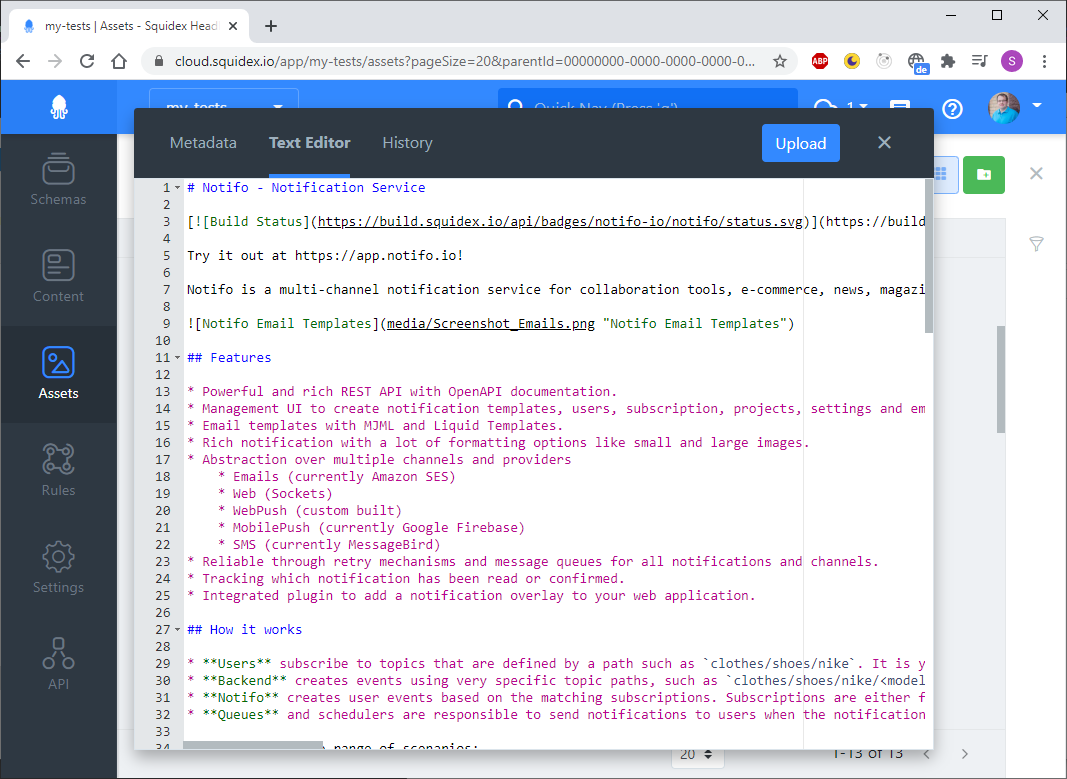The height and width of the screenshot is (779, 1067).
Task: Open the Settings section in the sidebar
Action: pyautogui.click(x=58, y=567)
